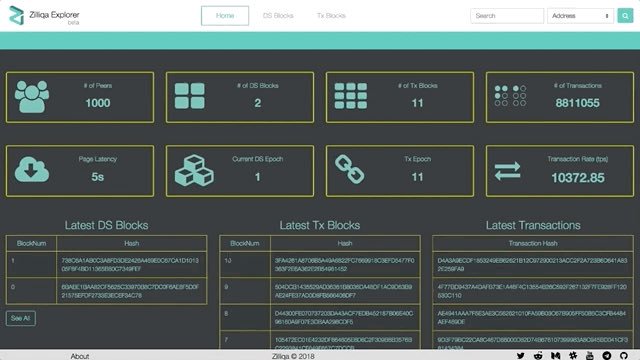Click DS block number 0 hash
Screen dimensions: 640x360
(x=130, y=291)
